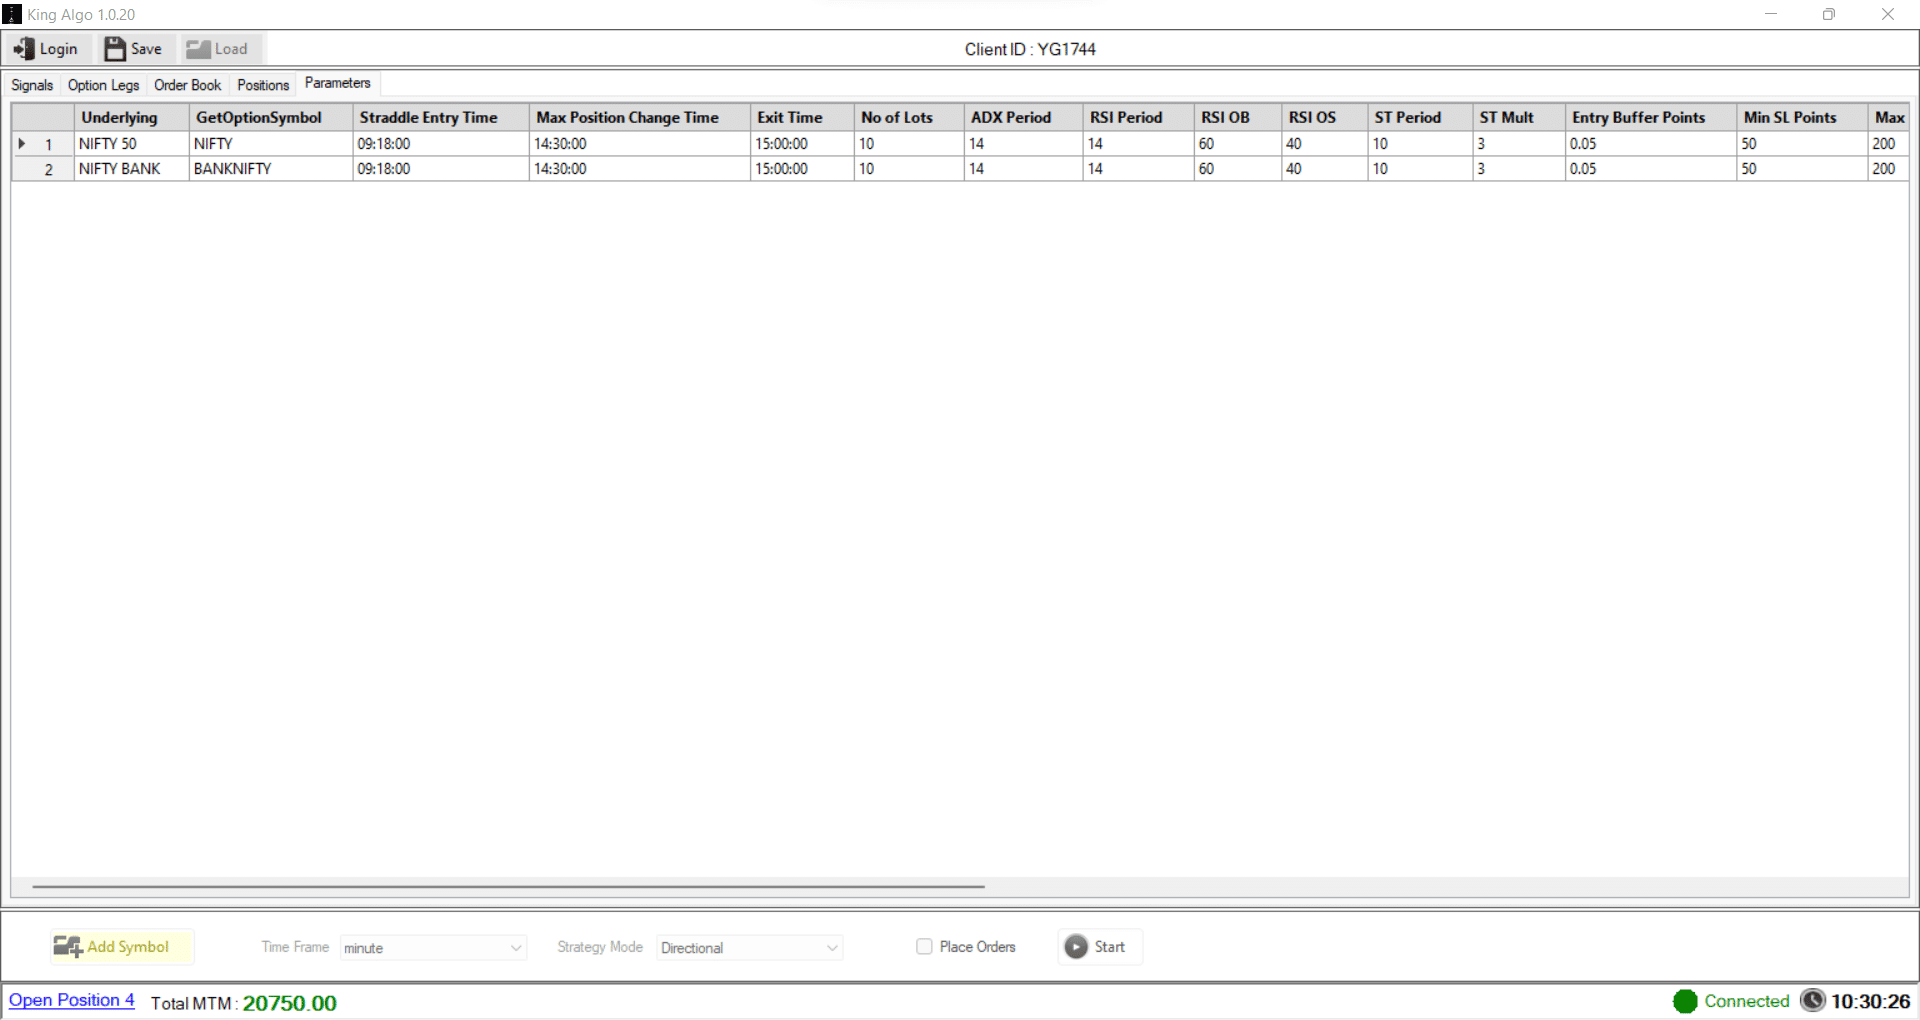Screen dimensions: 1920x1020
Task: Open the Order Book tab
Action: tap(187, 85)
